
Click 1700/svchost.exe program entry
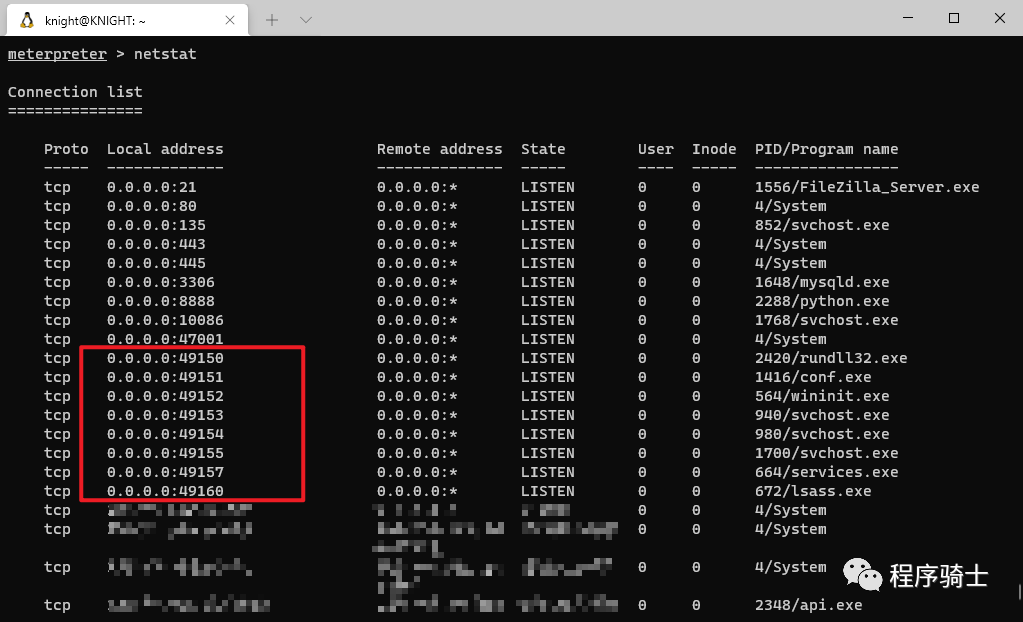(x=827, y=452)
